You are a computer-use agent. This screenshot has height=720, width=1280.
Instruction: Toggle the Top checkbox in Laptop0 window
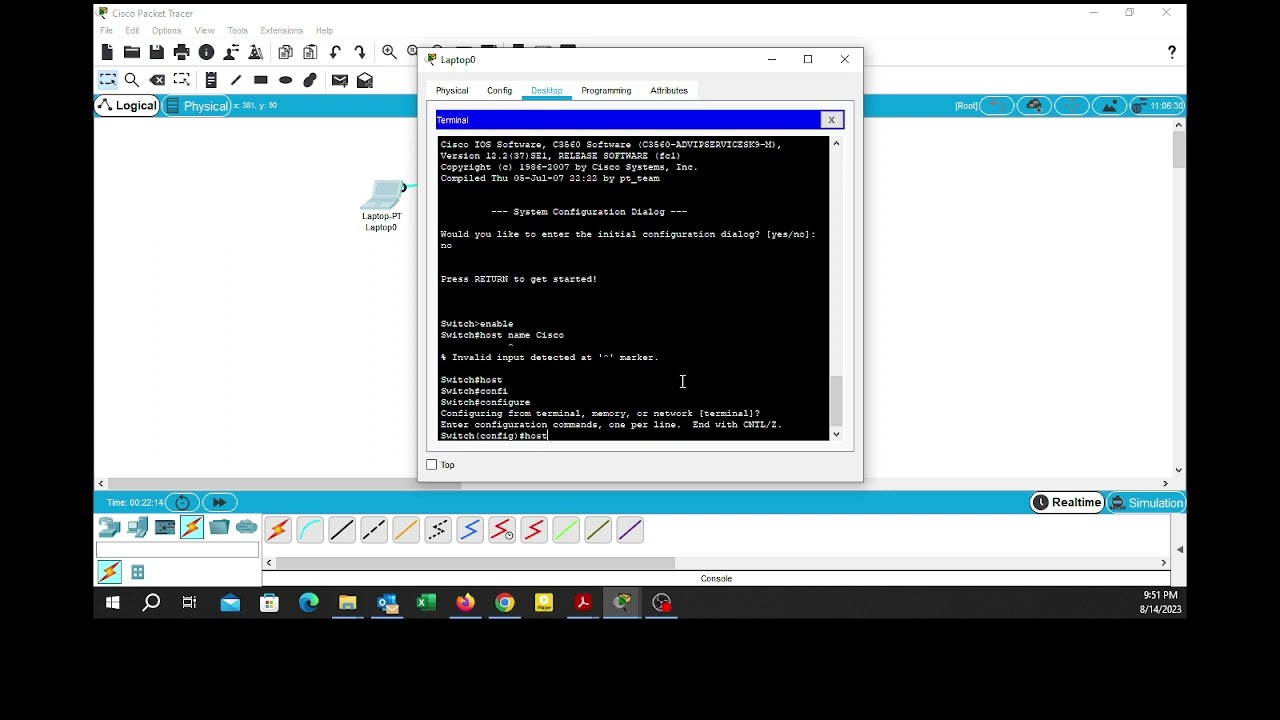432,465
